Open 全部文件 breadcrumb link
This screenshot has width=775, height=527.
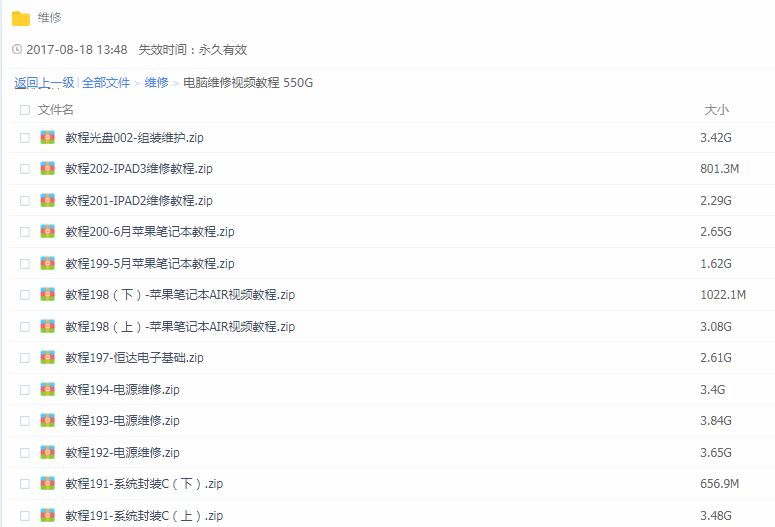point(106,83)
